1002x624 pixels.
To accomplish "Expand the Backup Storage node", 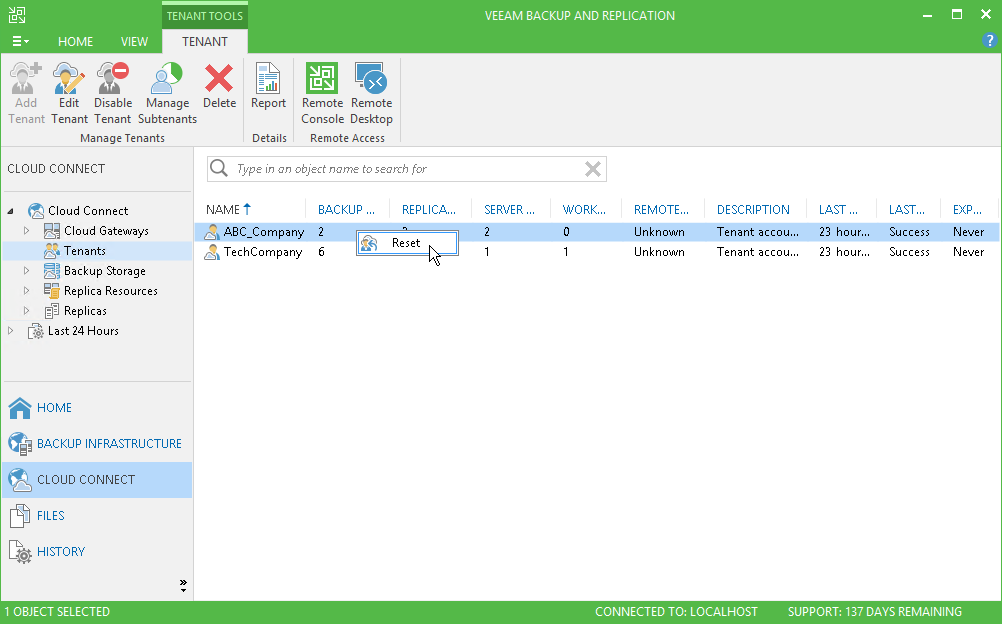I will click(26, 271).
